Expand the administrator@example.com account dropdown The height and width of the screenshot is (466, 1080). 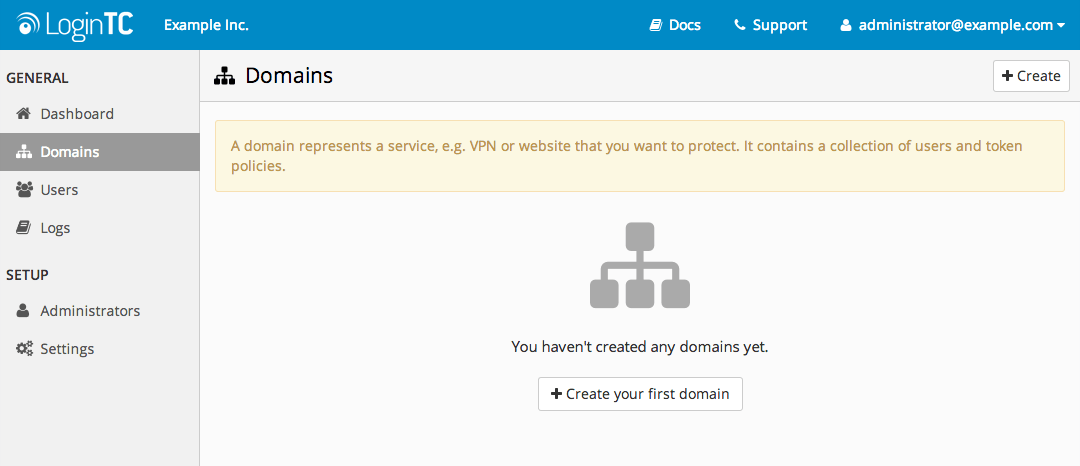pos(953,25)
